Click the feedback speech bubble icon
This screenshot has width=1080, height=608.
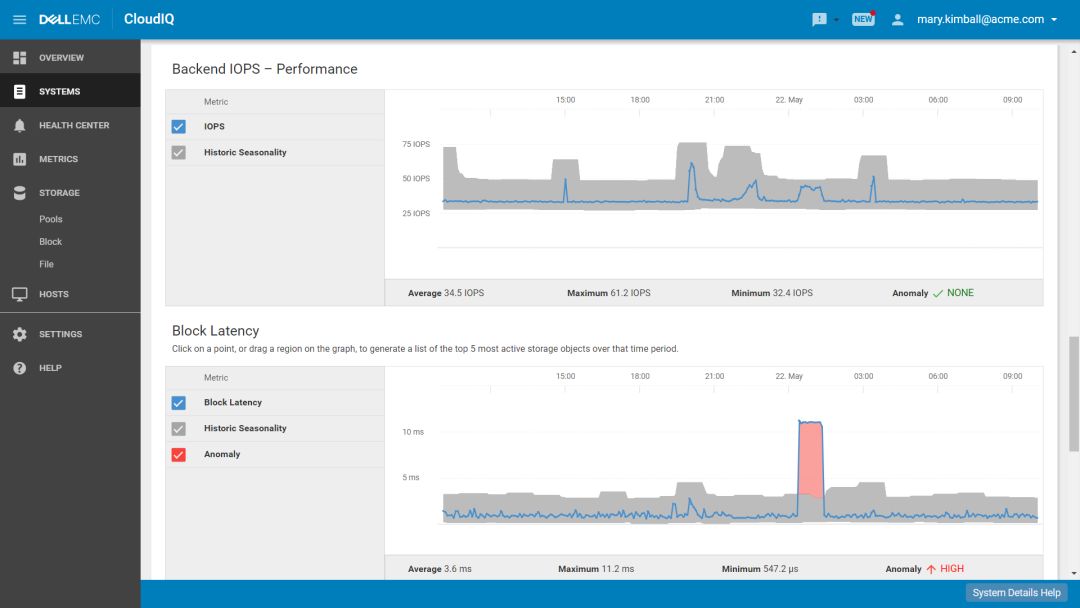click(820, 19)
